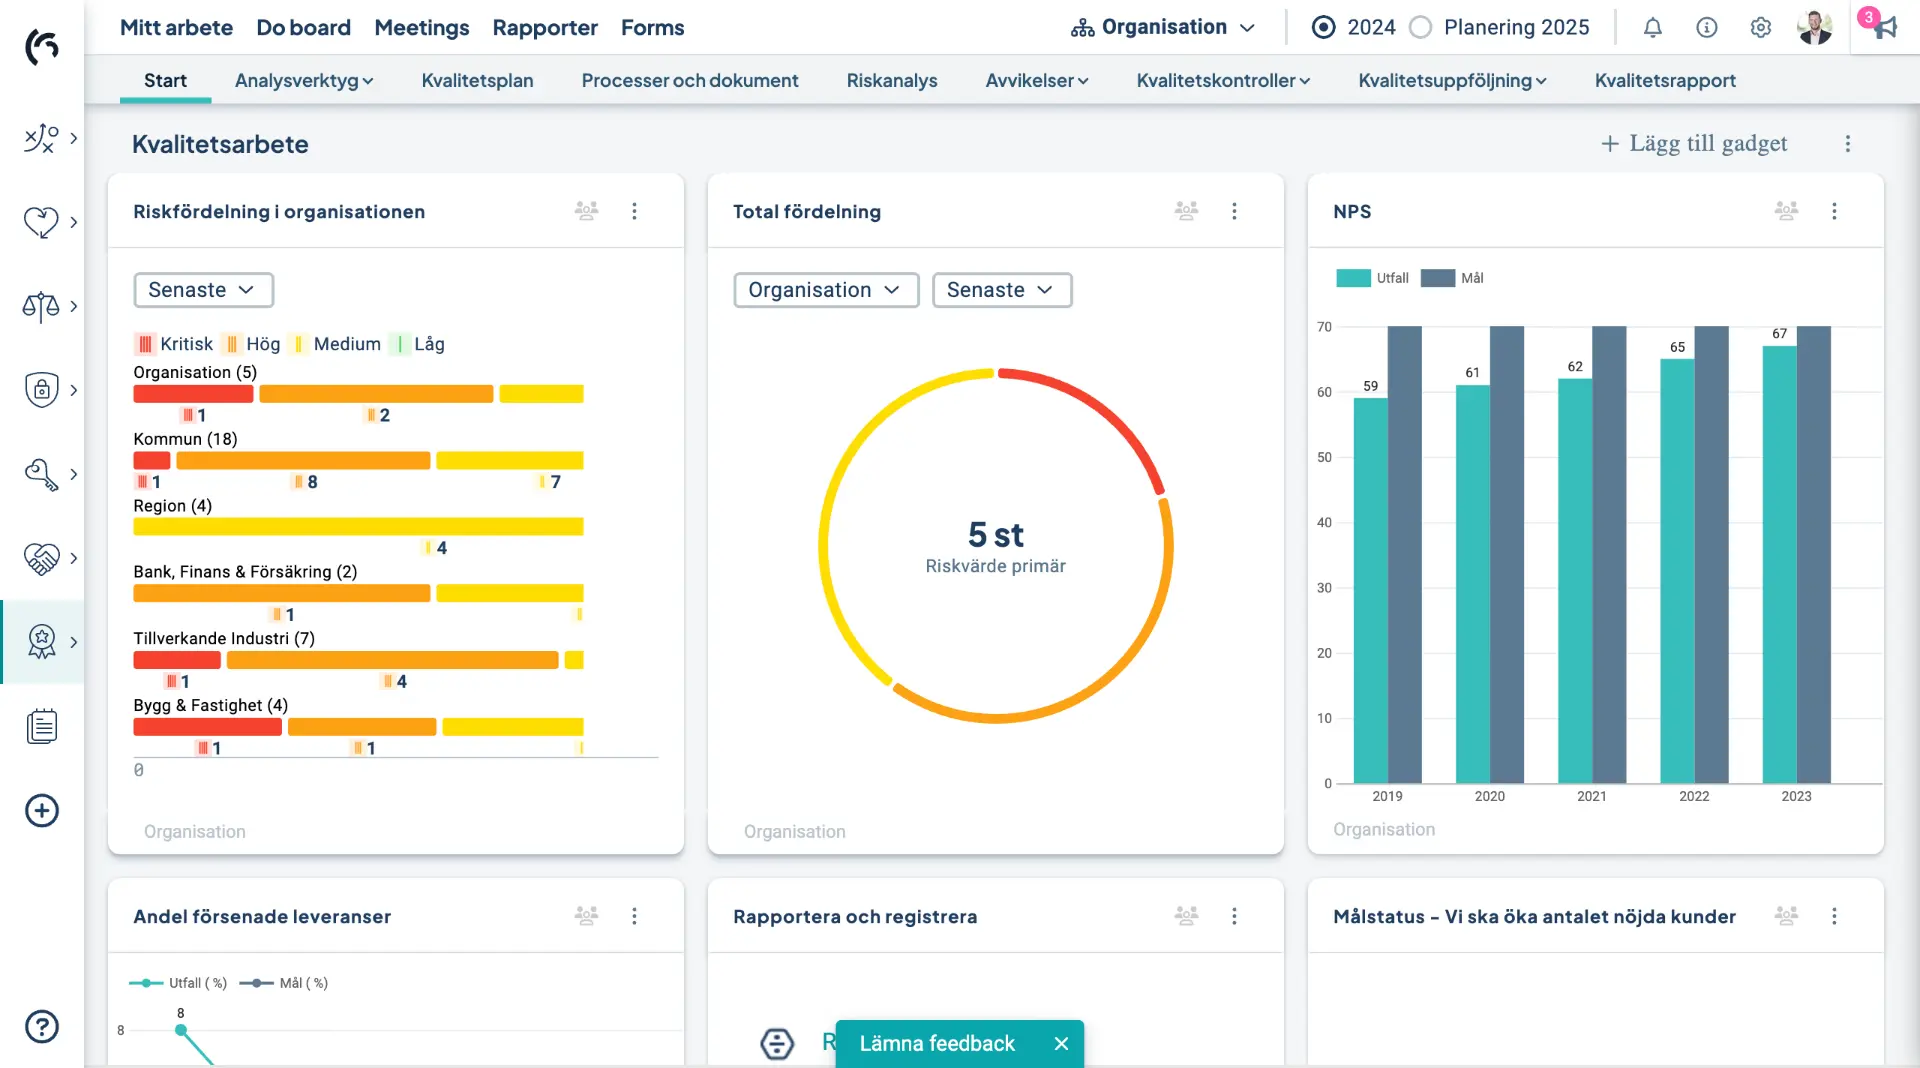Open the quality award ribbon module
The image size is (1920, 1068).
(x=41, y=642)
